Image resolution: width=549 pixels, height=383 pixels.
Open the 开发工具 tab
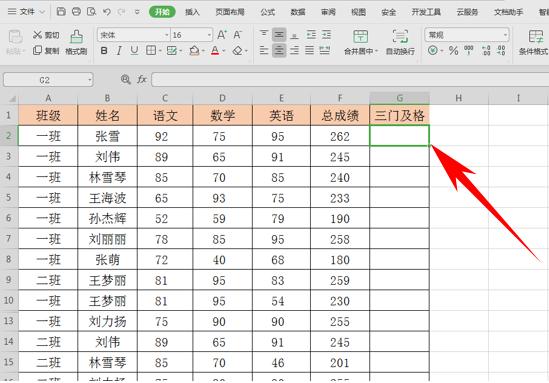coord(426,12)
